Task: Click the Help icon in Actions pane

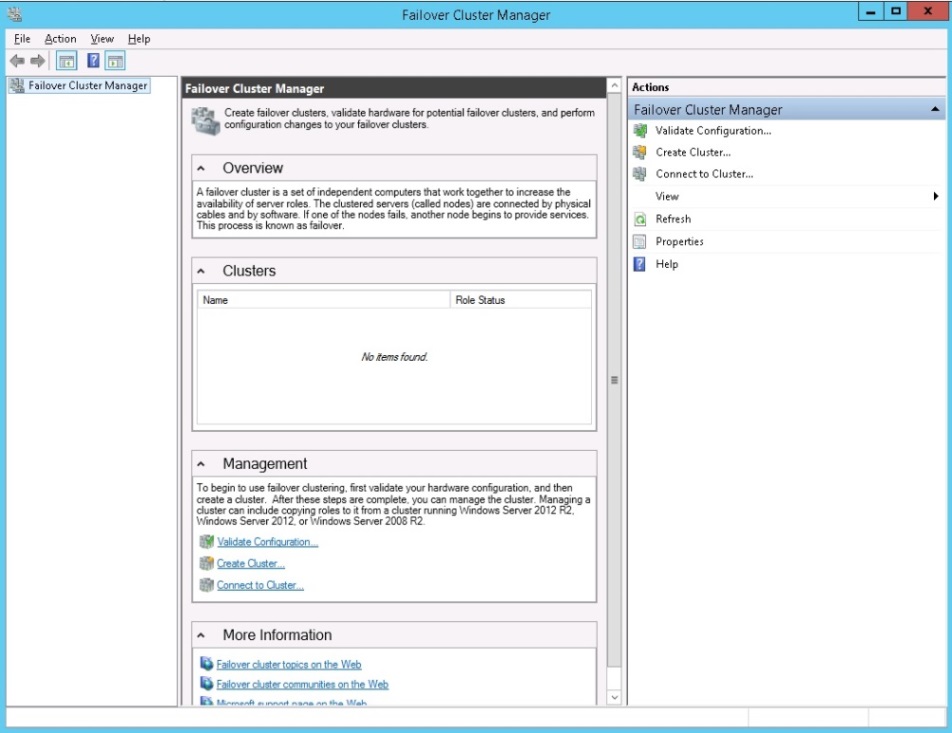Action: pyautogui.click(x=640, y=264)
